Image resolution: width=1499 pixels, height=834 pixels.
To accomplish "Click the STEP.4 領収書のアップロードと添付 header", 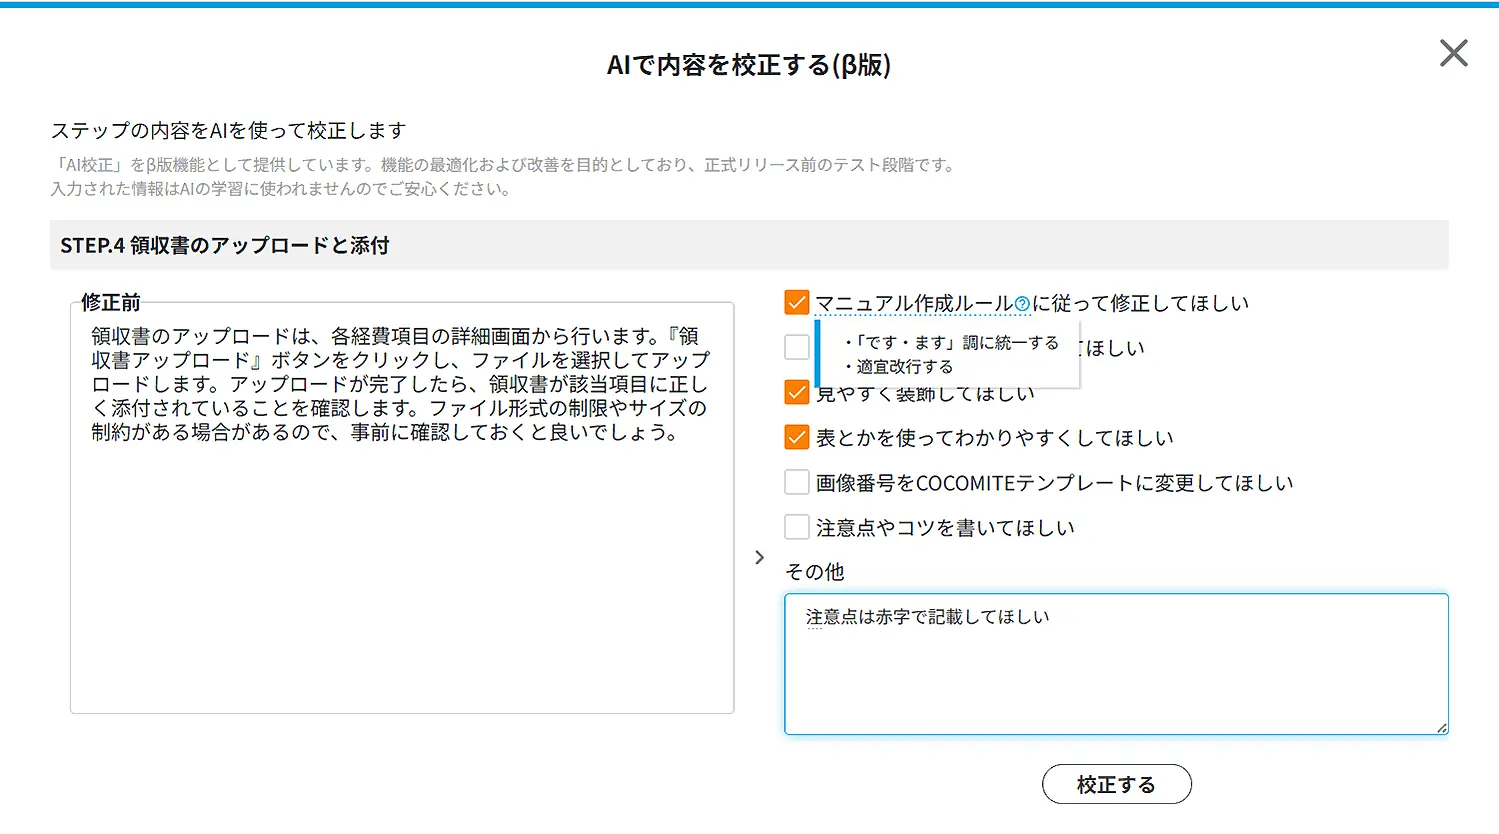I will [222, 244].
